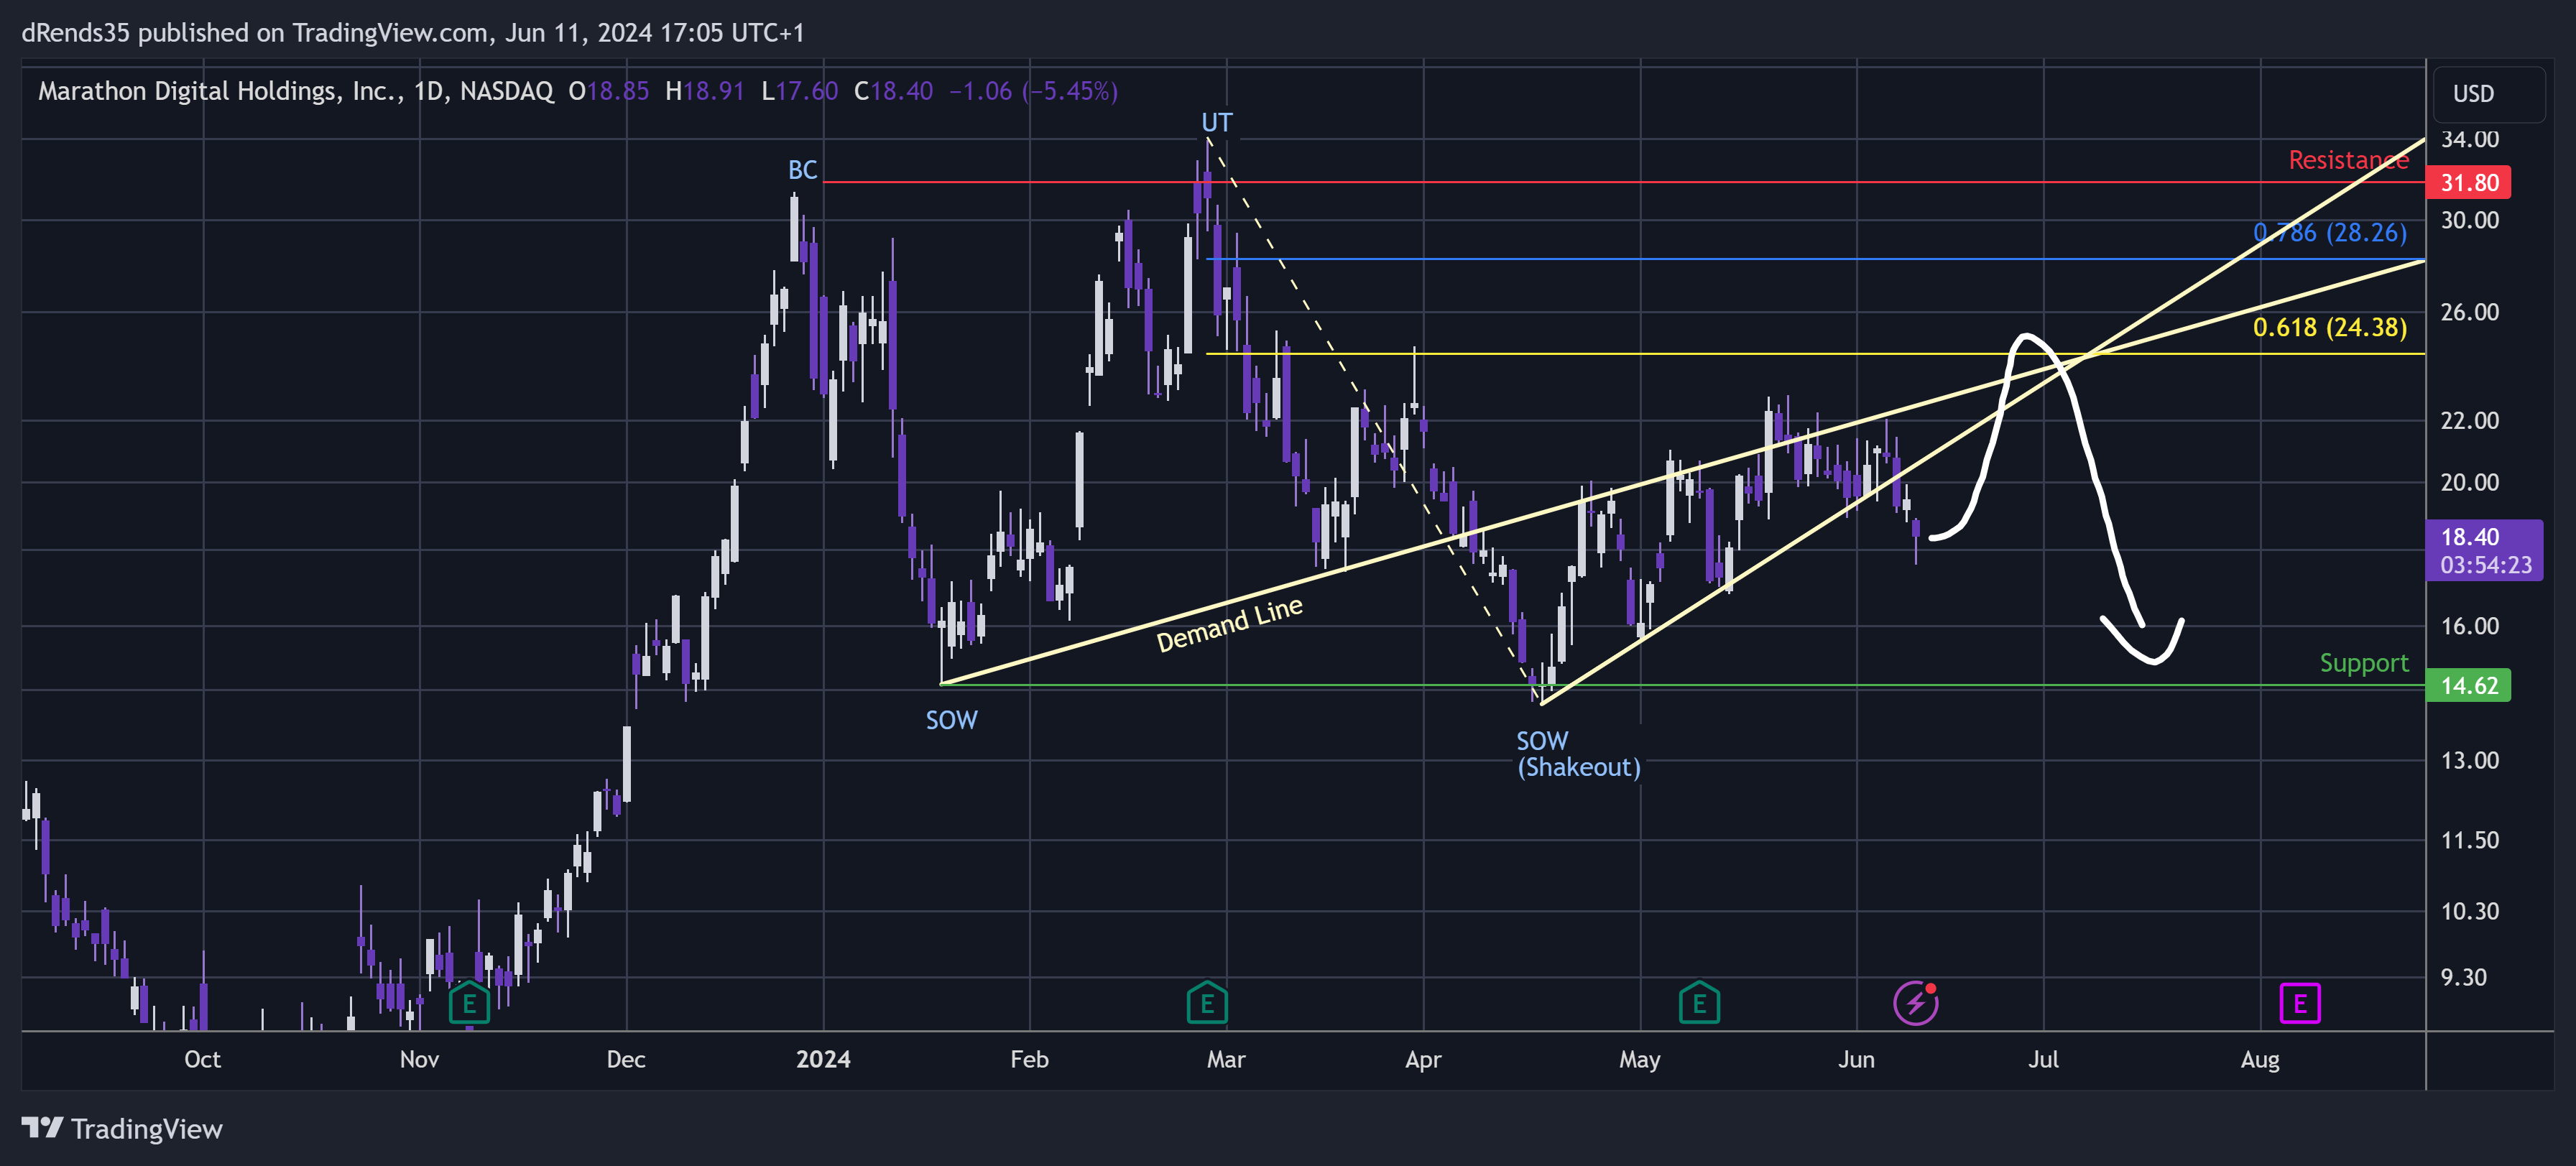
Task: Click the magenta upcoming earnings E icon
Action: [2300, 1004]
